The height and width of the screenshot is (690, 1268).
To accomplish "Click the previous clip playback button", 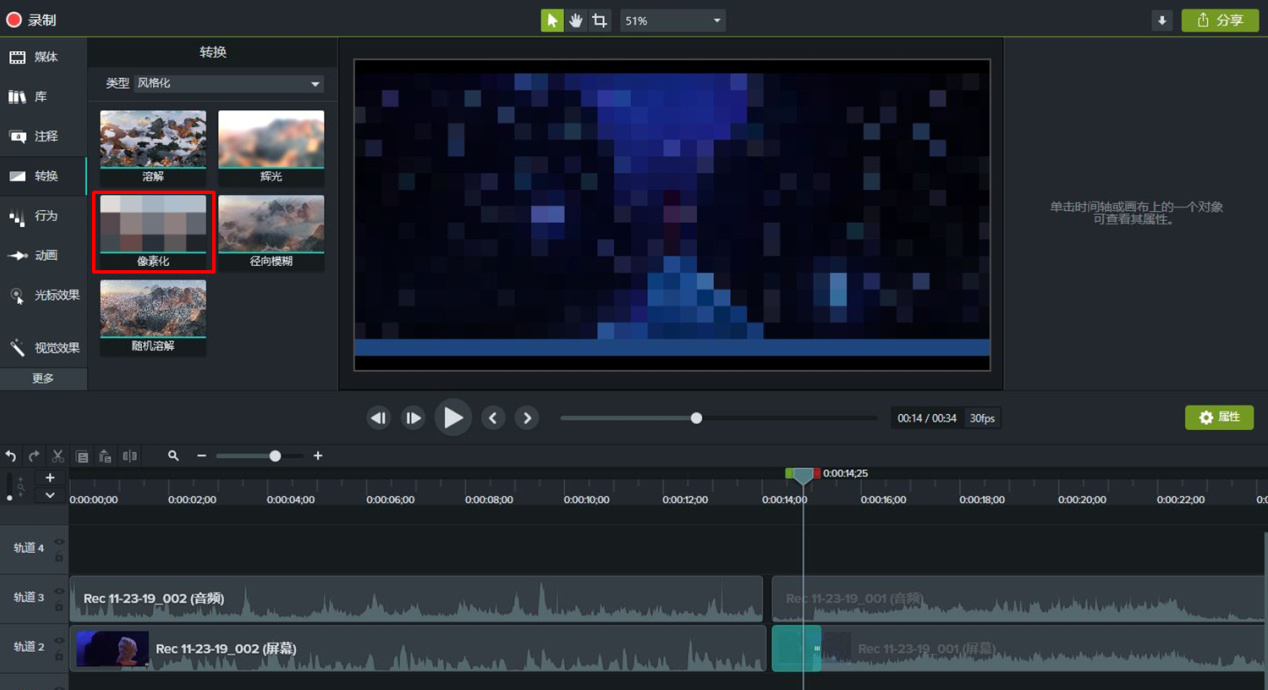I will click(378, 418).
